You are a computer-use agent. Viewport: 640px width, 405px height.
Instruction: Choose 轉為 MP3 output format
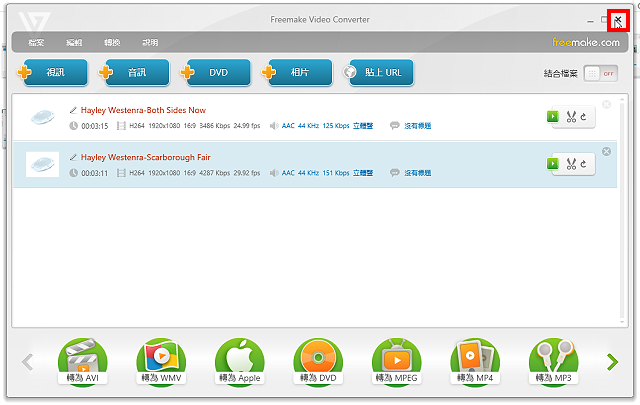coord(553,362)
